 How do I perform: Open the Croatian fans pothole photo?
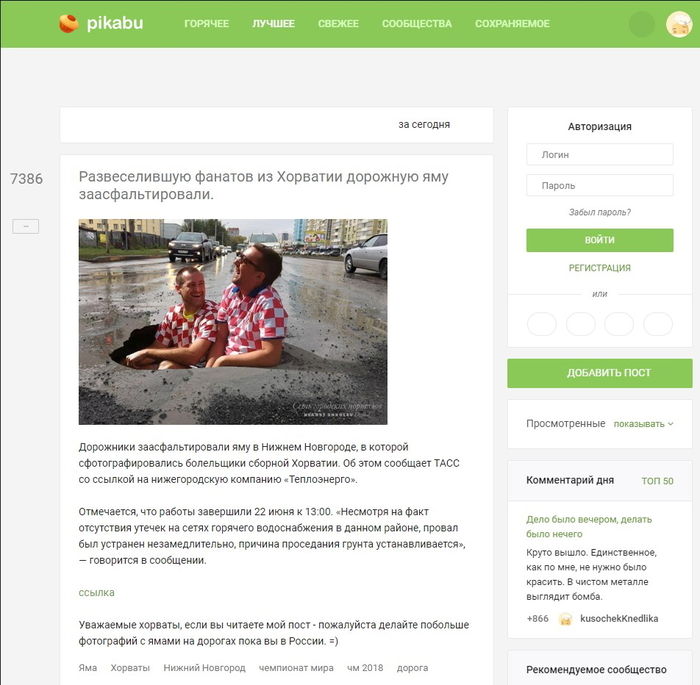tap(233, 322)
